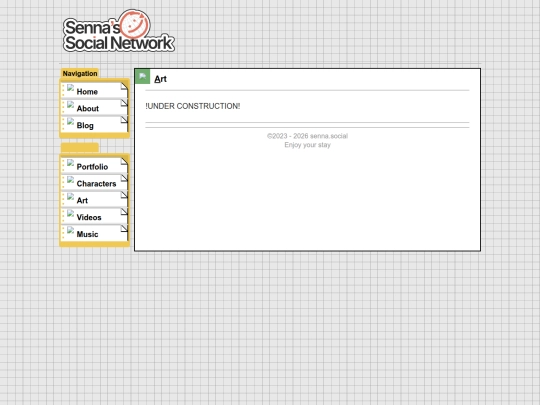Click the ©2023 - 2026 senna.social footer text
Viewport: 540px width, 405px height.
tap(308, 136)
